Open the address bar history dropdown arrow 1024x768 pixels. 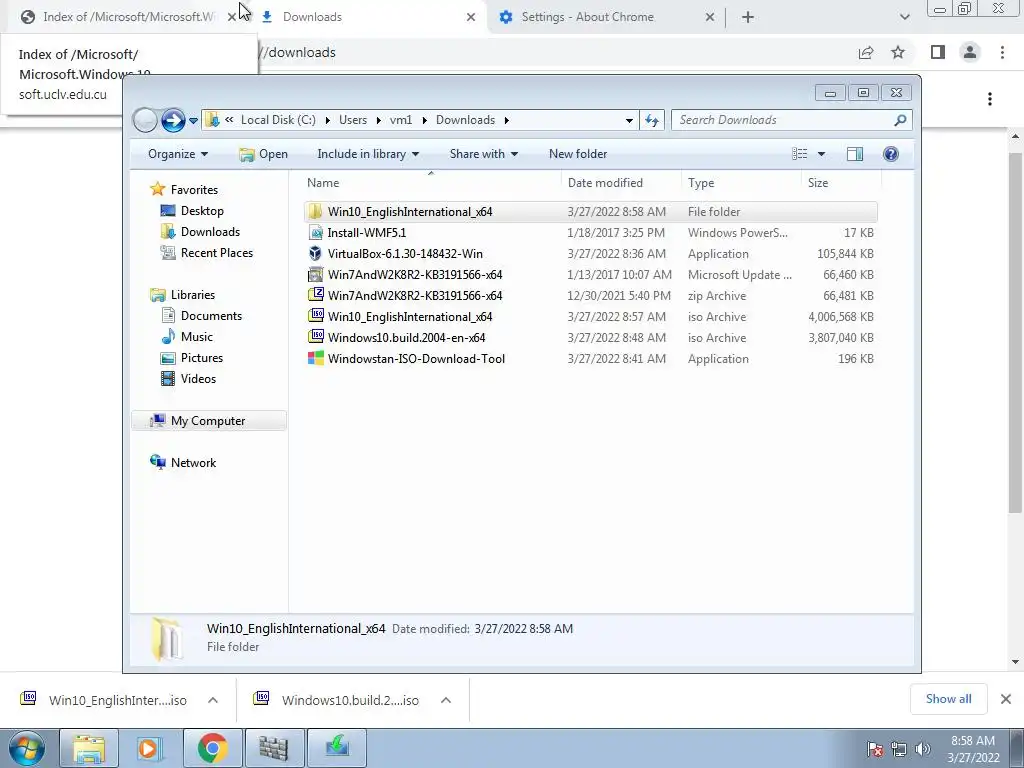[629, 120]
